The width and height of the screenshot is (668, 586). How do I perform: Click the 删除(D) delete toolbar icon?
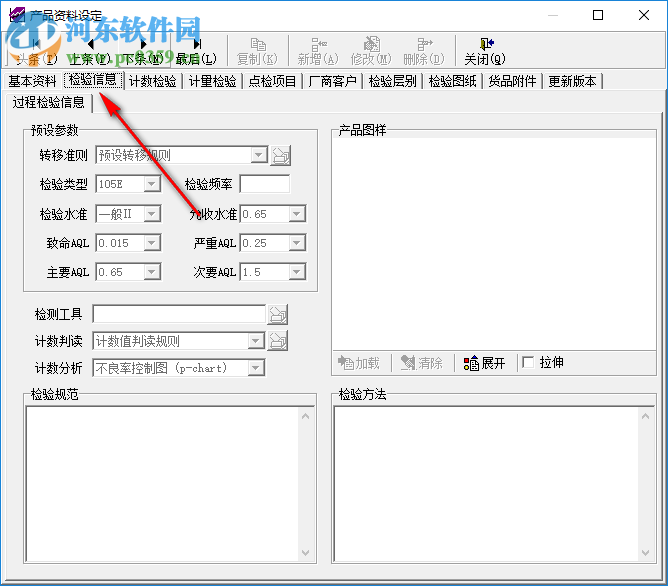(424, 51)
